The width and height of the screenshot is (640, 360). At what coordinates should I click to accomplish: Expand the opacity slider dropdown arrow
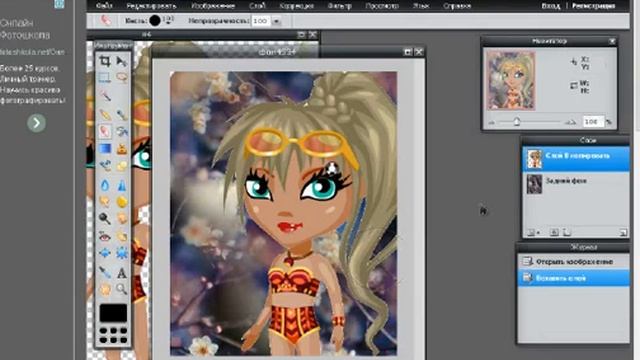[x=276, y=21]
